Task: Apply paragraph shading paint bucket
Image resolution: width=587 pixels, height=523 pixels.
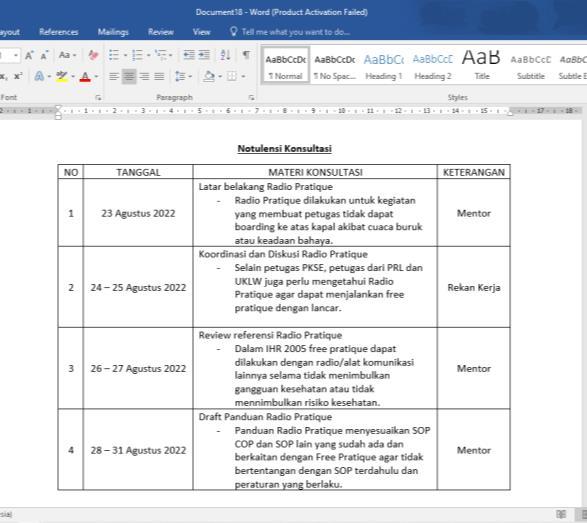Action: (x=209, y=77)
